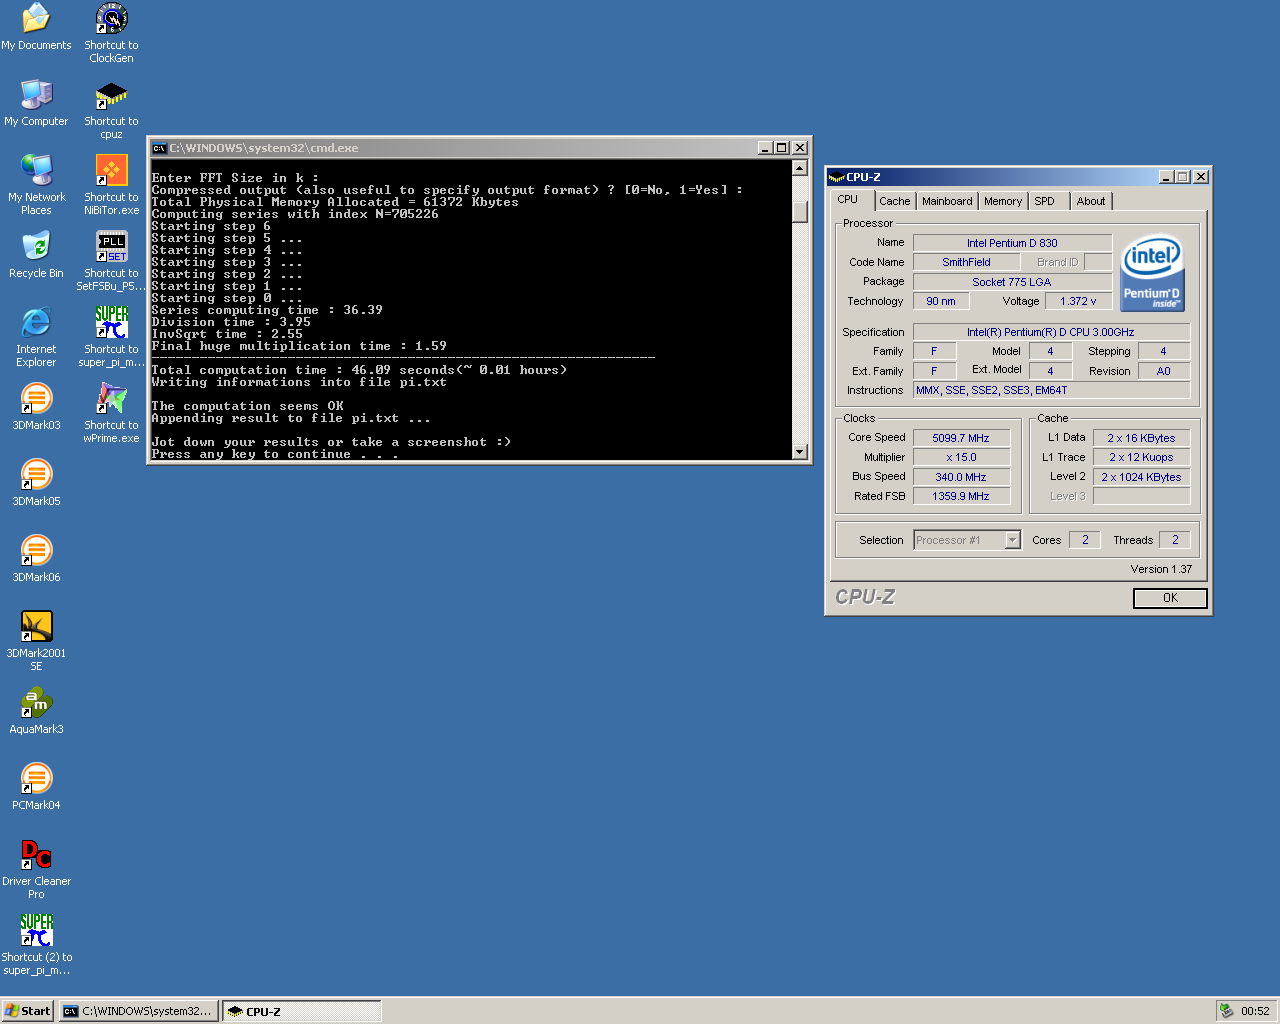Launch Internet Explorer from desktop

coord(36,337)
